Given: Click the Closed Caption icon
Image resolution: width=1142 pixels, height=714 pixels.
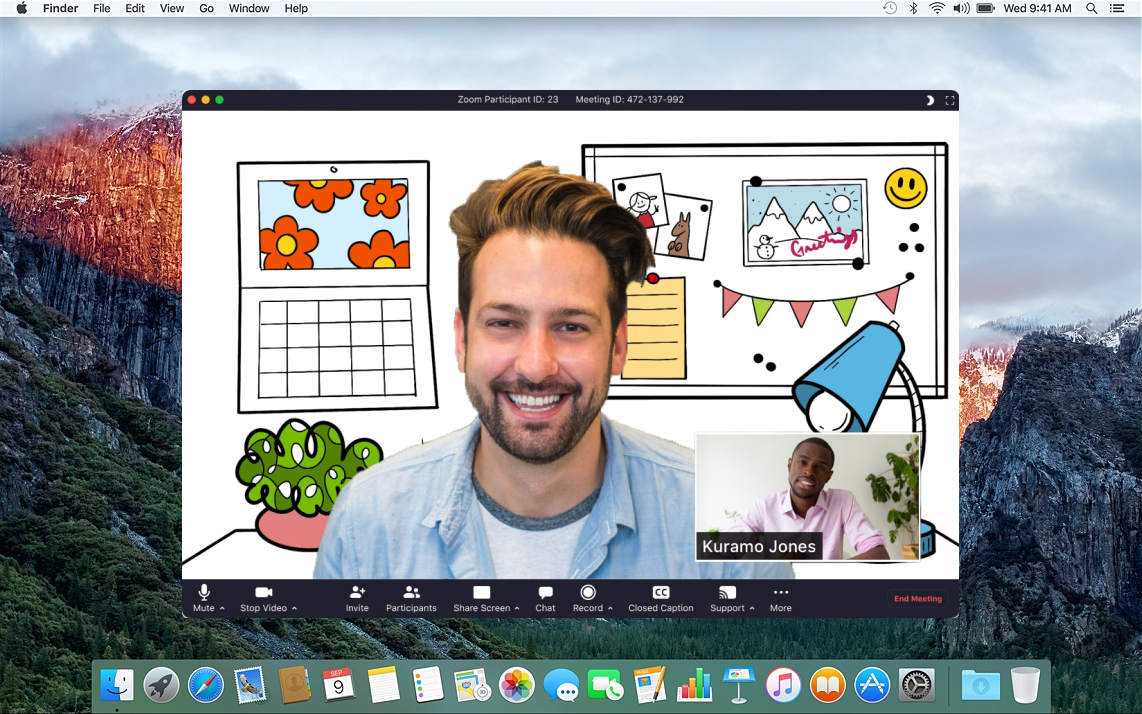Looking at the screenshot, I should click(x=660, y=593).
